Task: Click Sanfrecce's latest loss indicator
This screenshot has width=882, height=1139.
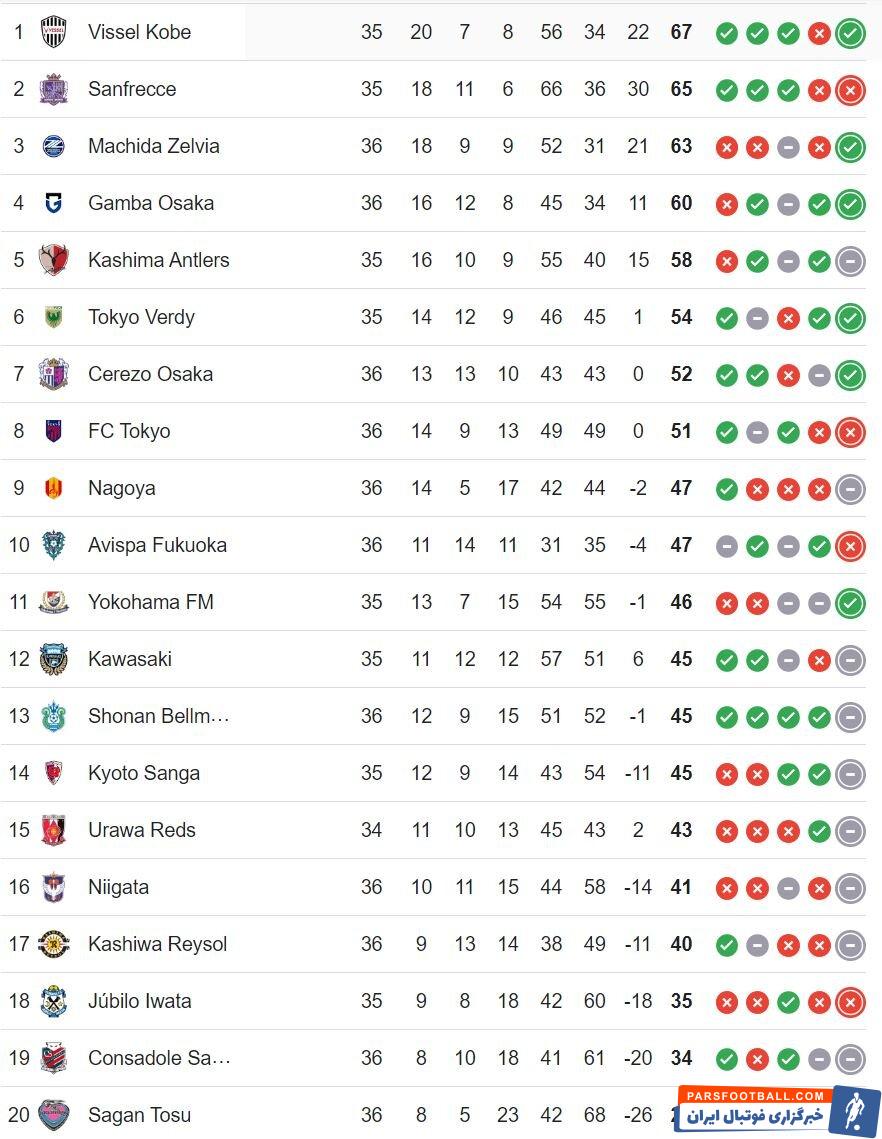Action: (x=850, y=90)
